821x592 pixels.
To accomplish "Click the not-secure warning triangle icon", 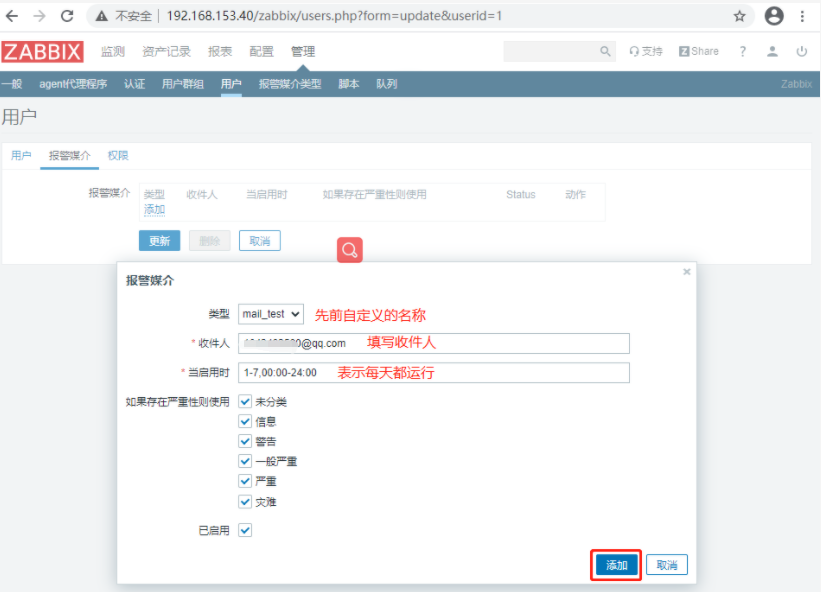I will pos(102,16).
